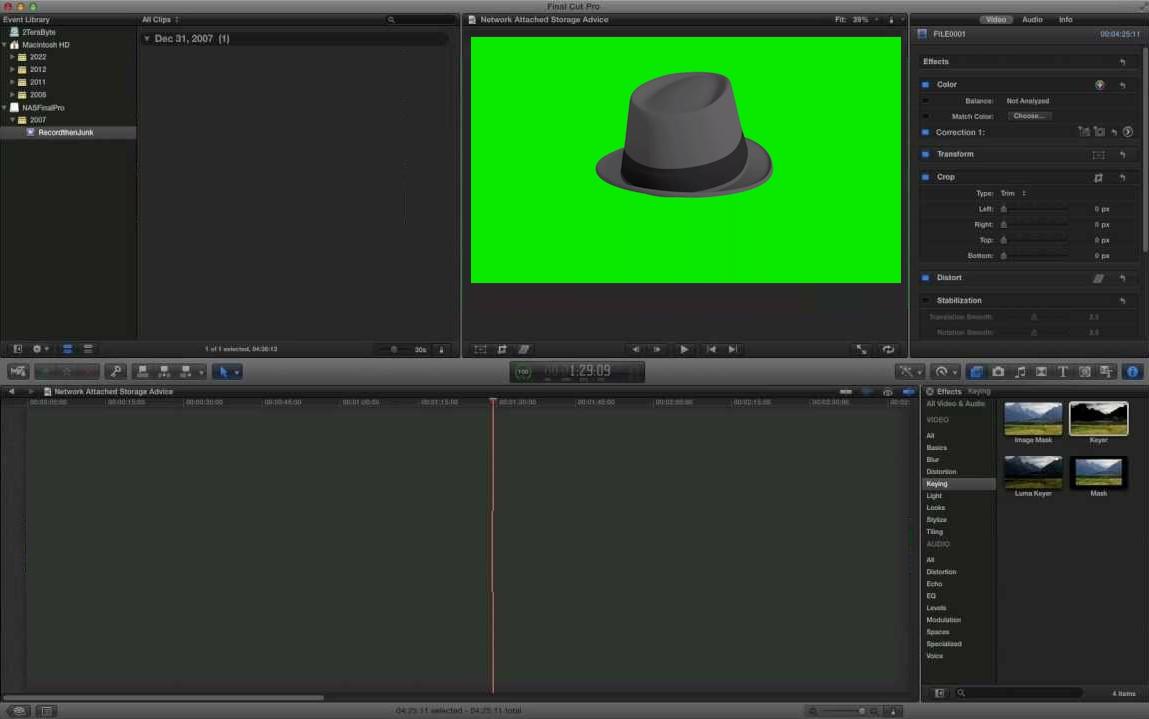The width and height of the screenshot is (1149, 719).
Task: Toggle the Distort effect checkbox
Action: 926,278
